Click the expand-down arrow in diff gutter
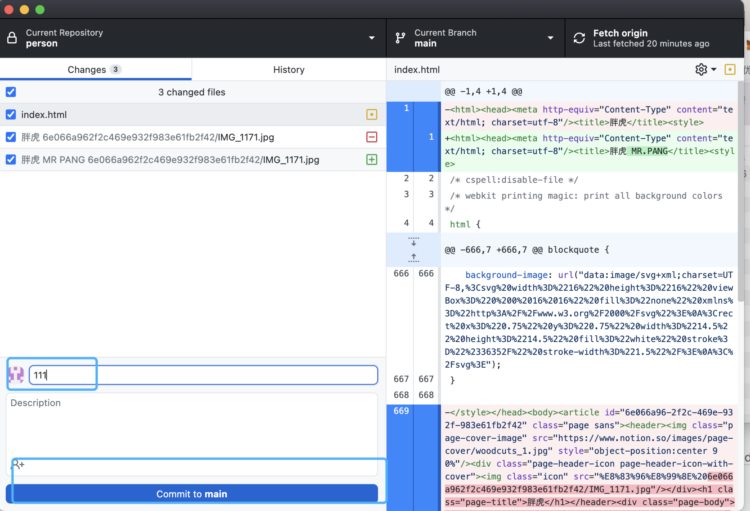 pos(414,243)
